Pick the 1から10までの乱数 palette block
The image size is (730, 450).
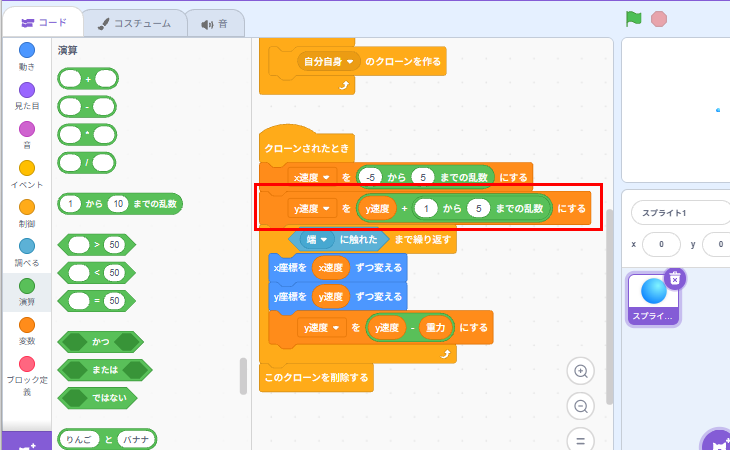[120, 204]
